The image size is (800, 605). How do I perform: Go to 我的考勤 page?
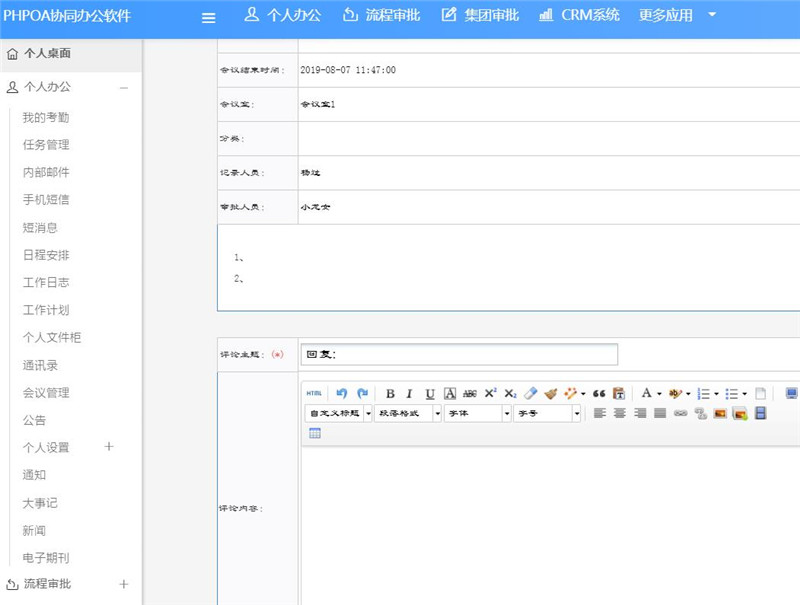pyautogui.click(x=44, y=117)
